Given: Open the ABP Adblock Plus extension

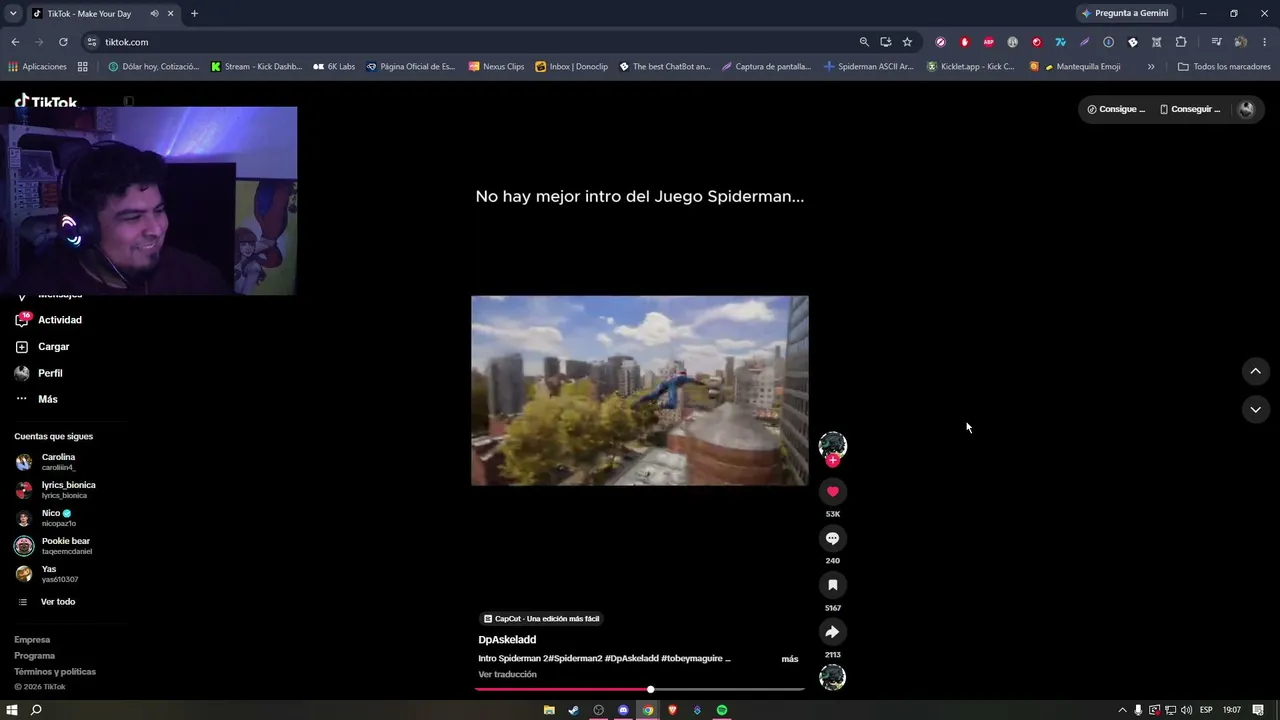Looking at the screenshot, I should [989, 42].
